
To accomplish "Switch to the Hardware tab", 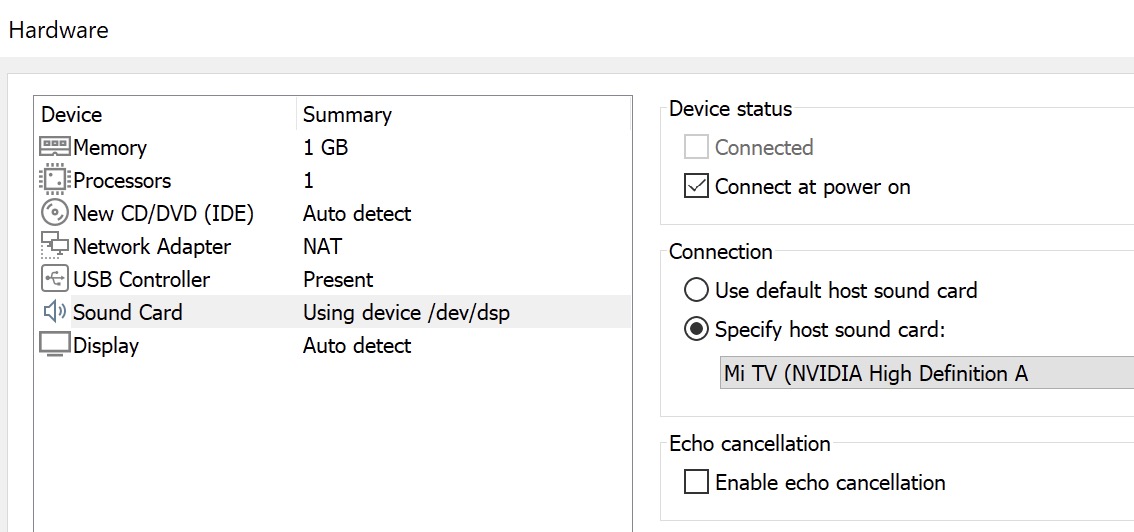I will (x=58, y=30).
